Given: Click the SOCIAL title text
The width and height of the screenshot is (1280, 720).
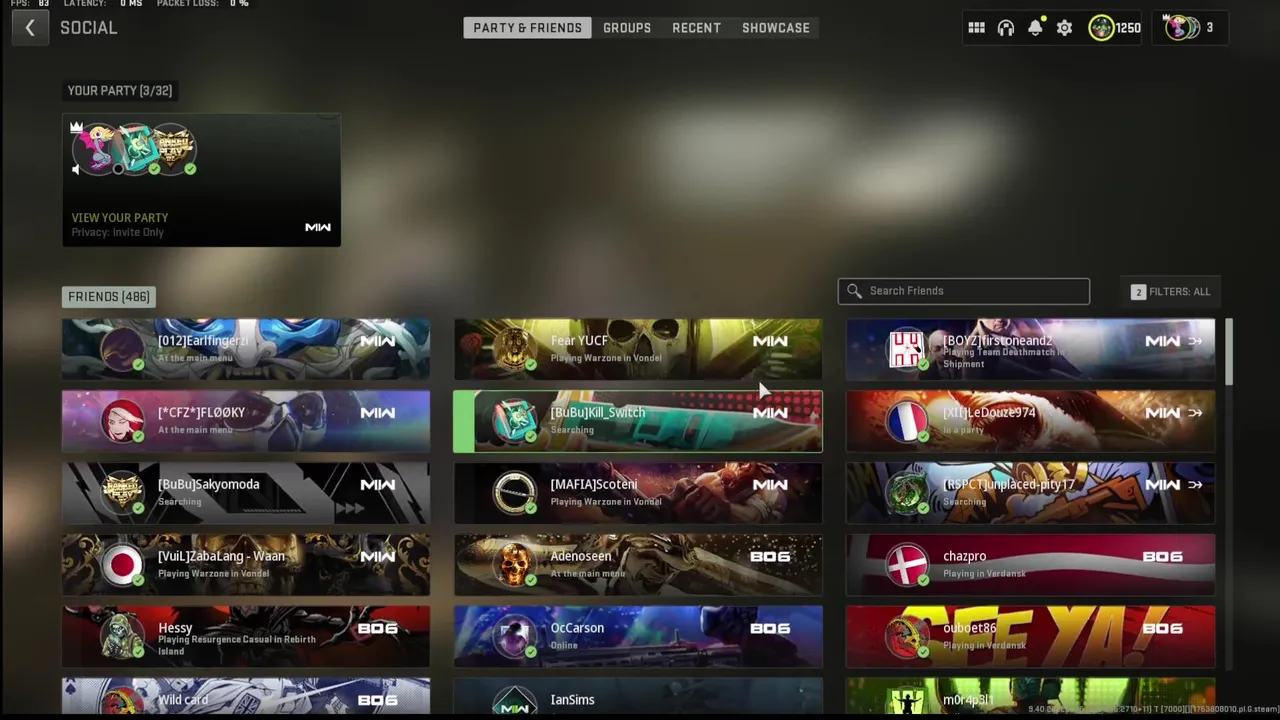Looking at the screenshot, I should 88,28.
